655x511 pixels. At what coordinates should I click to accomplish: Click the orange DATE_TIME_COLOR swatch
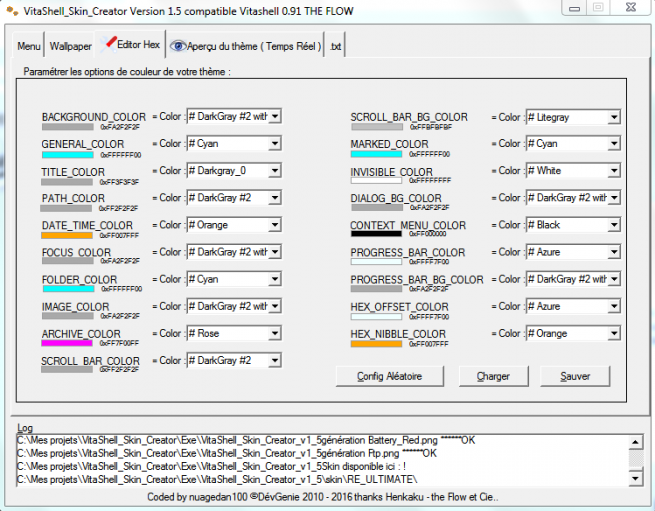point(67,235)
